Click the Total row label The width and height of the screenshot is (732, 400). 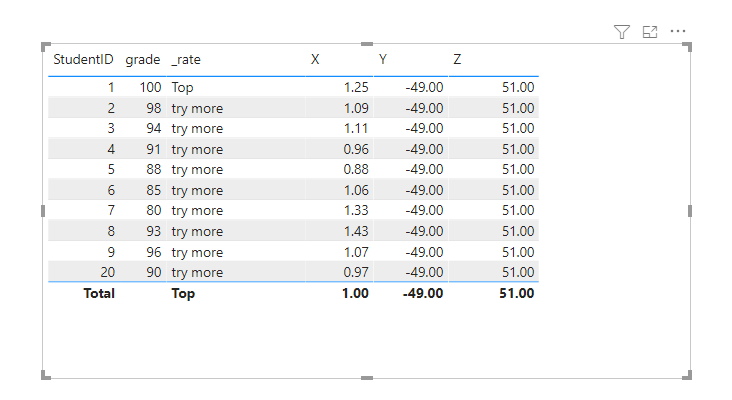click(99, 294)
